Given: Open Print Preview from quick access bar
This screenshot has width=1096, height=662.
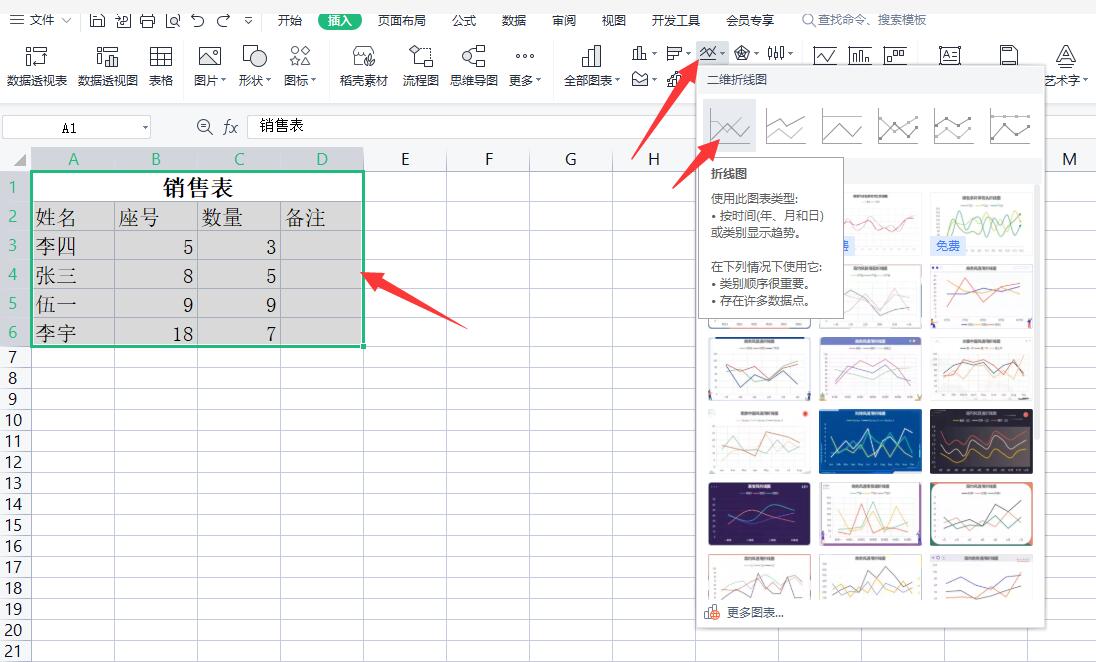Looking at the screenshot, I should 173,21.
